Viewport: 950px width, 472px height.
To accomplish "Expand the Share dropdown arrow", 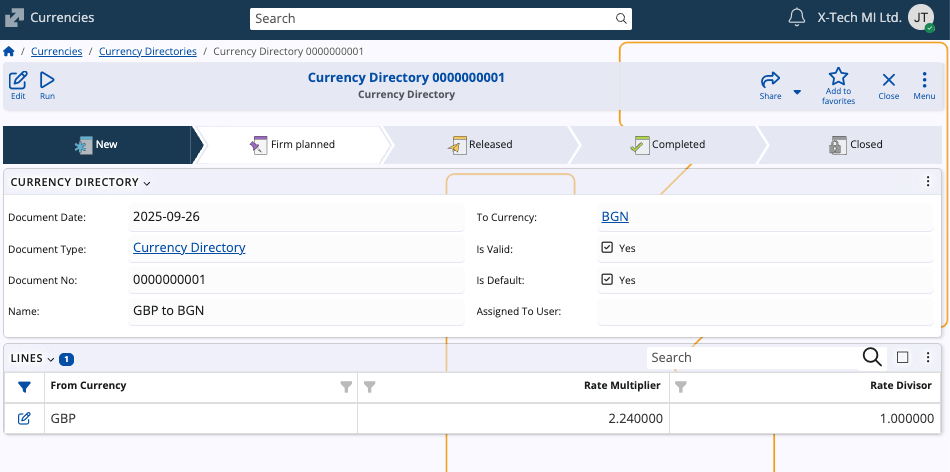I will pos(797,92).
